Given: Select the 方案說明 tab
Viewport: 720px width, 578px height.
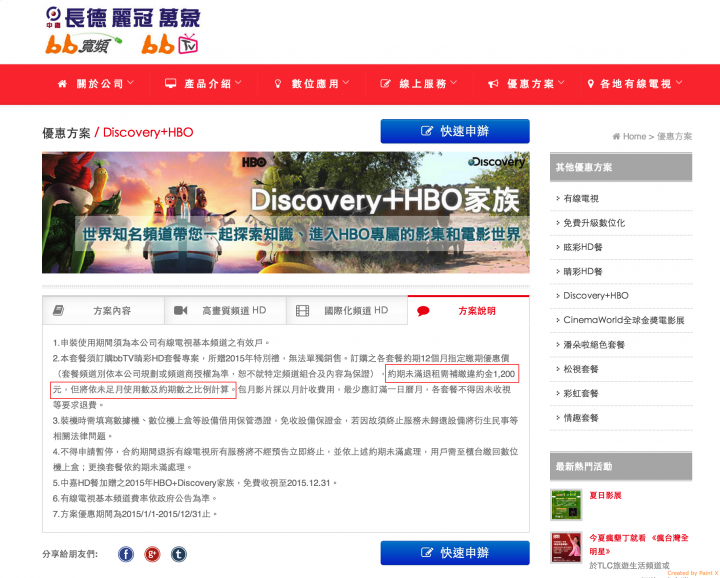Looking at the screenshot, I should coord(468,311).
